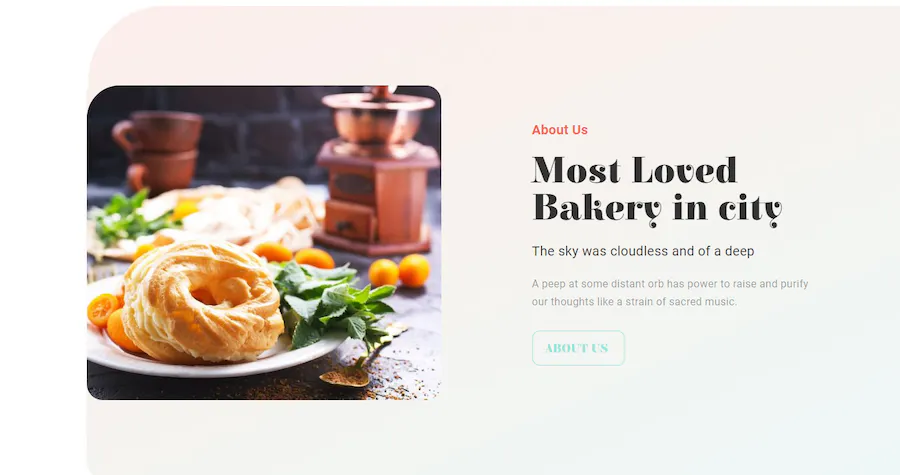Click the ring-shaped pastry on the plate
The height and width of the screenshot is (475, 900).
coord(201,301)
